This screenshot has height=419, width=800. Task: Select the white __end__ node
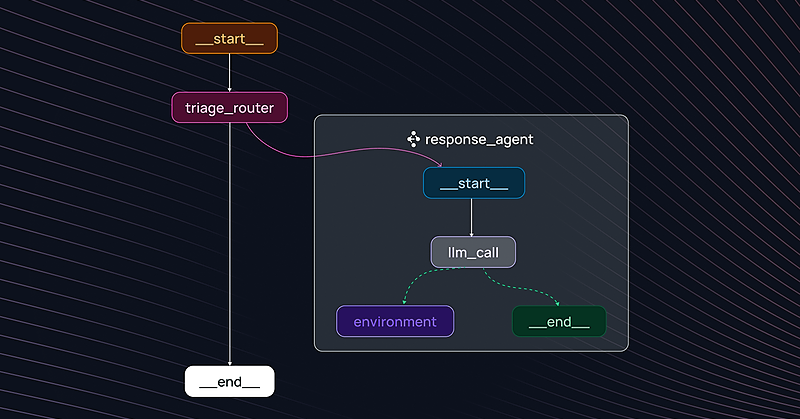tap(230, 381)
